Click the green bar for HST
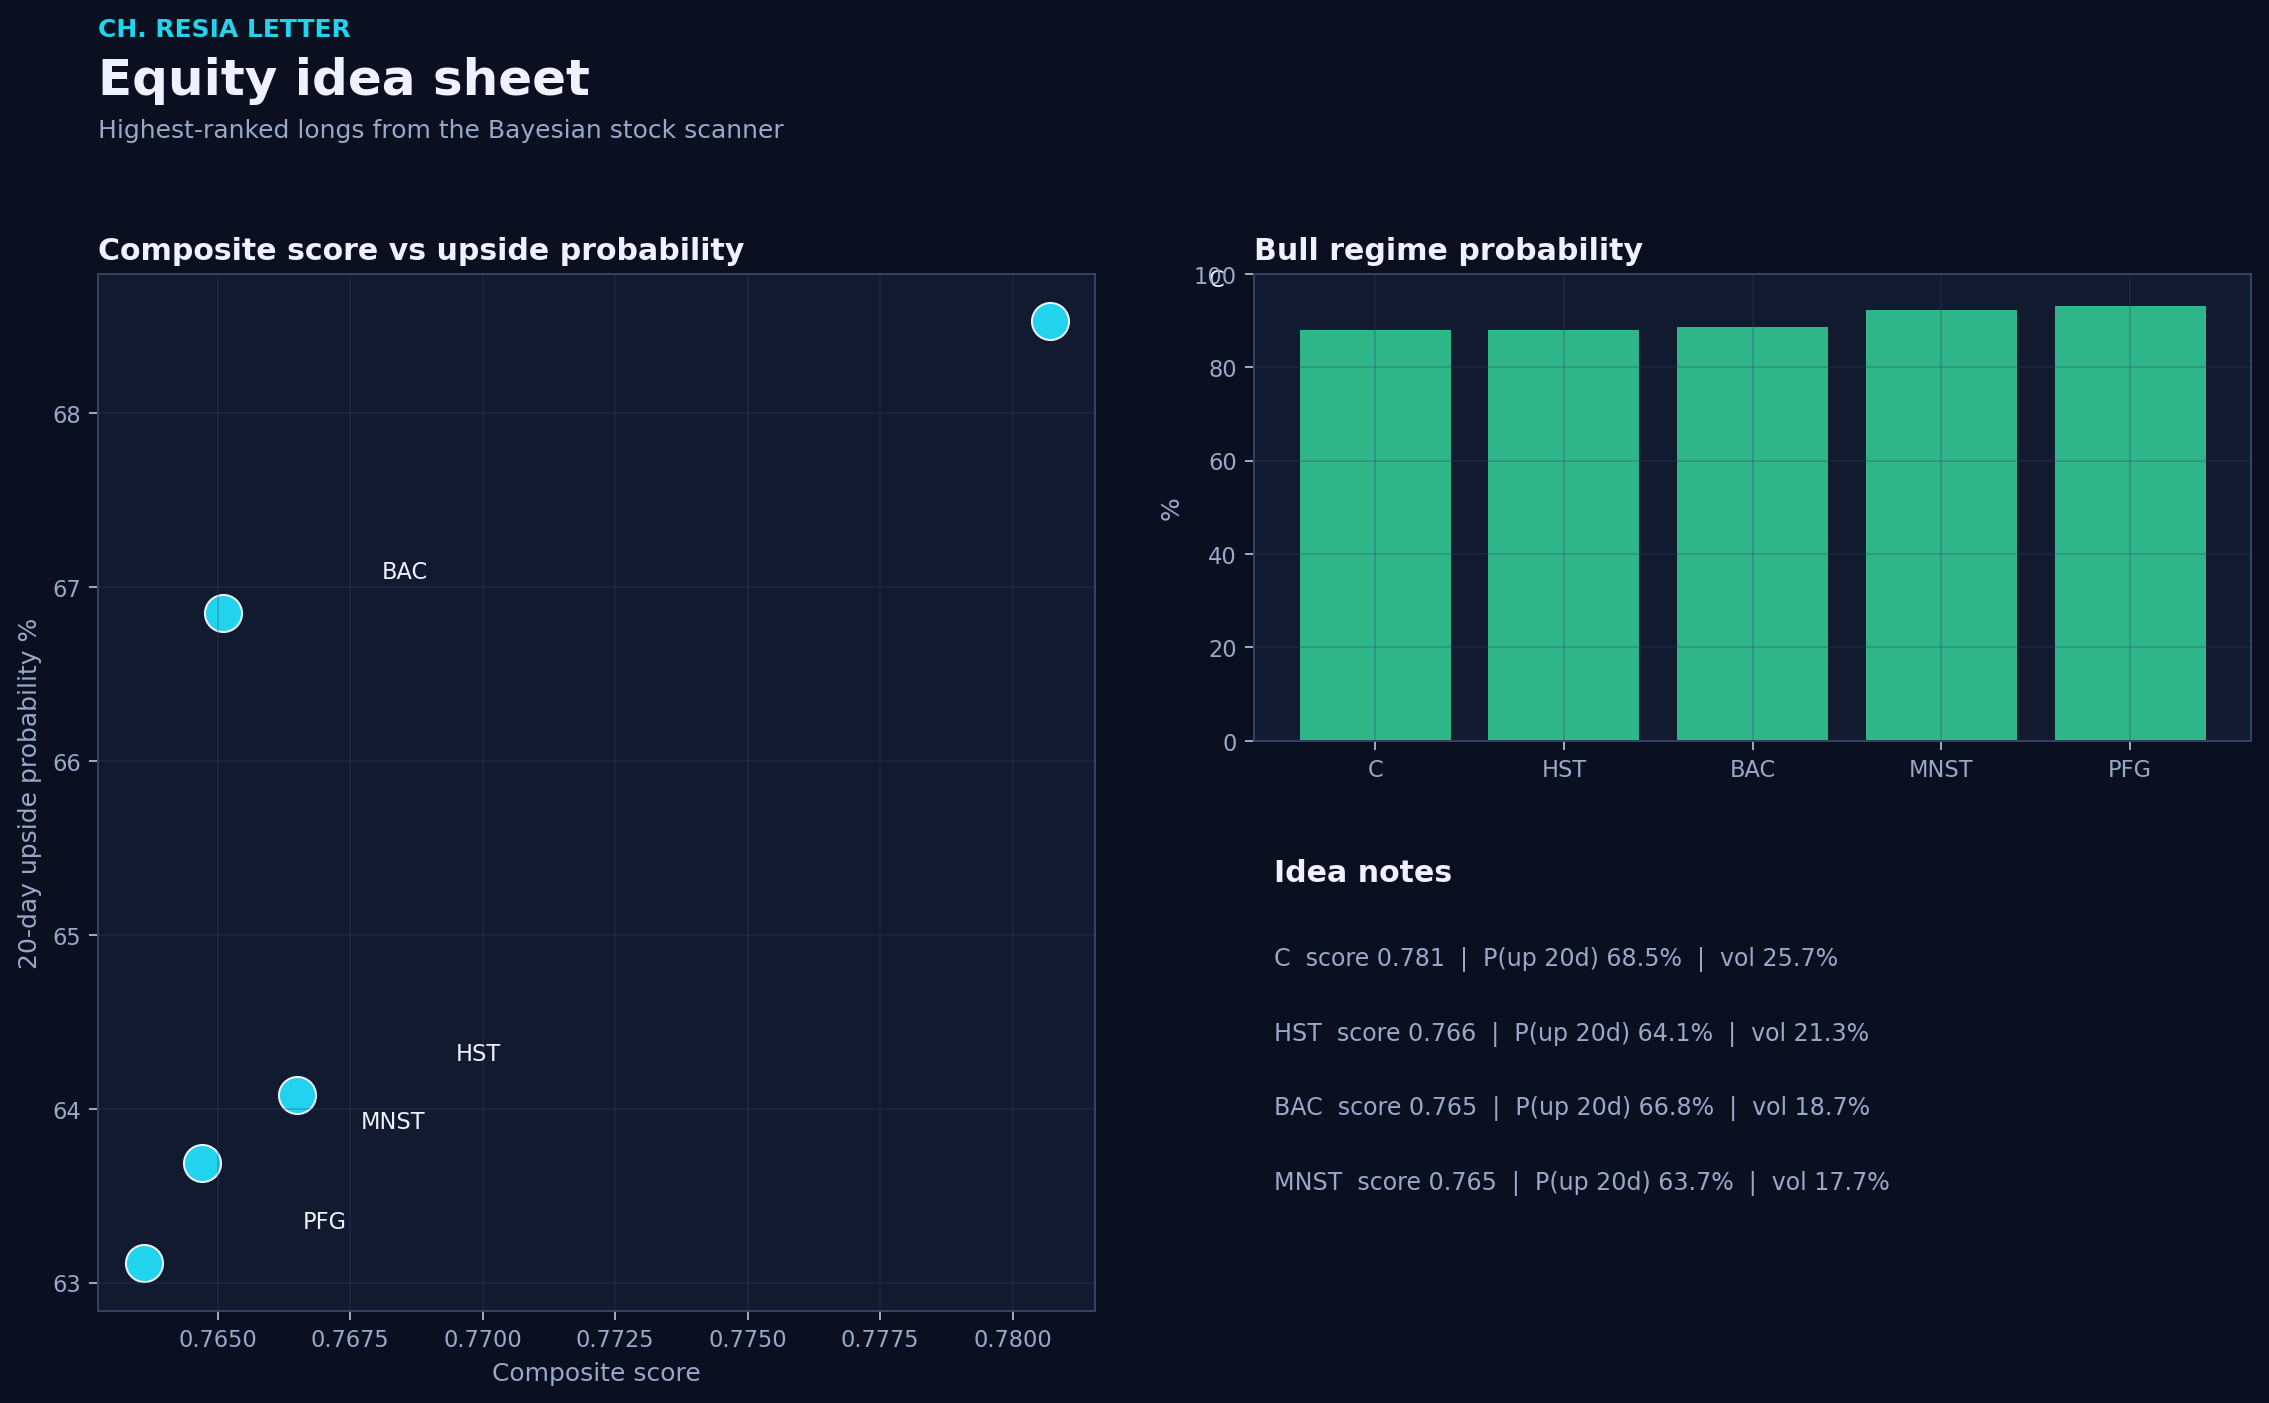Image resolution: width=2269 pixels, height=1403 pixels. tap(1564, 535)
